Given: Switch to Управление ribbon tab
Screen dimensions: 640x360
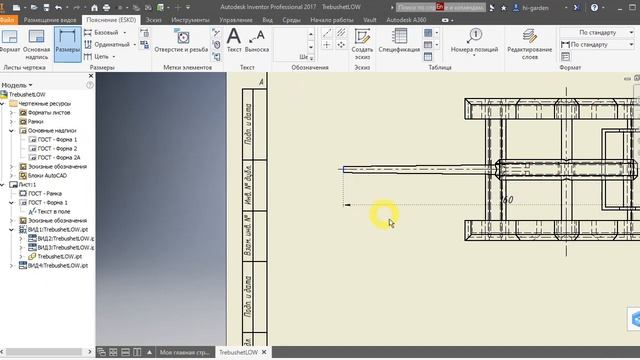Looking at the screenshot, I should pos(236,20).
